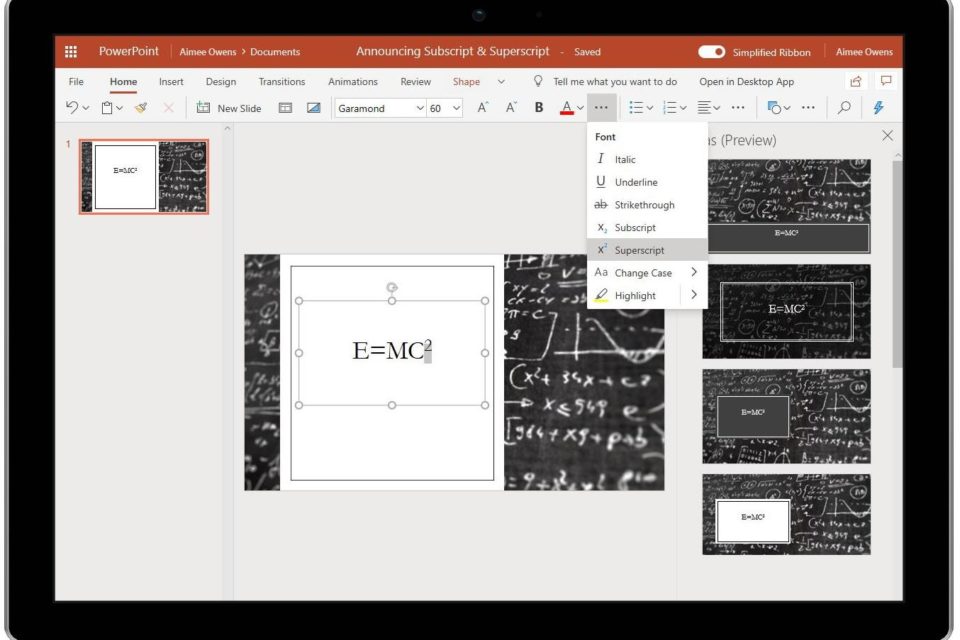The width and height of the screenshot is (960, 640).
Task: Switch to the Transitions tab
Action: click(282, 81)
